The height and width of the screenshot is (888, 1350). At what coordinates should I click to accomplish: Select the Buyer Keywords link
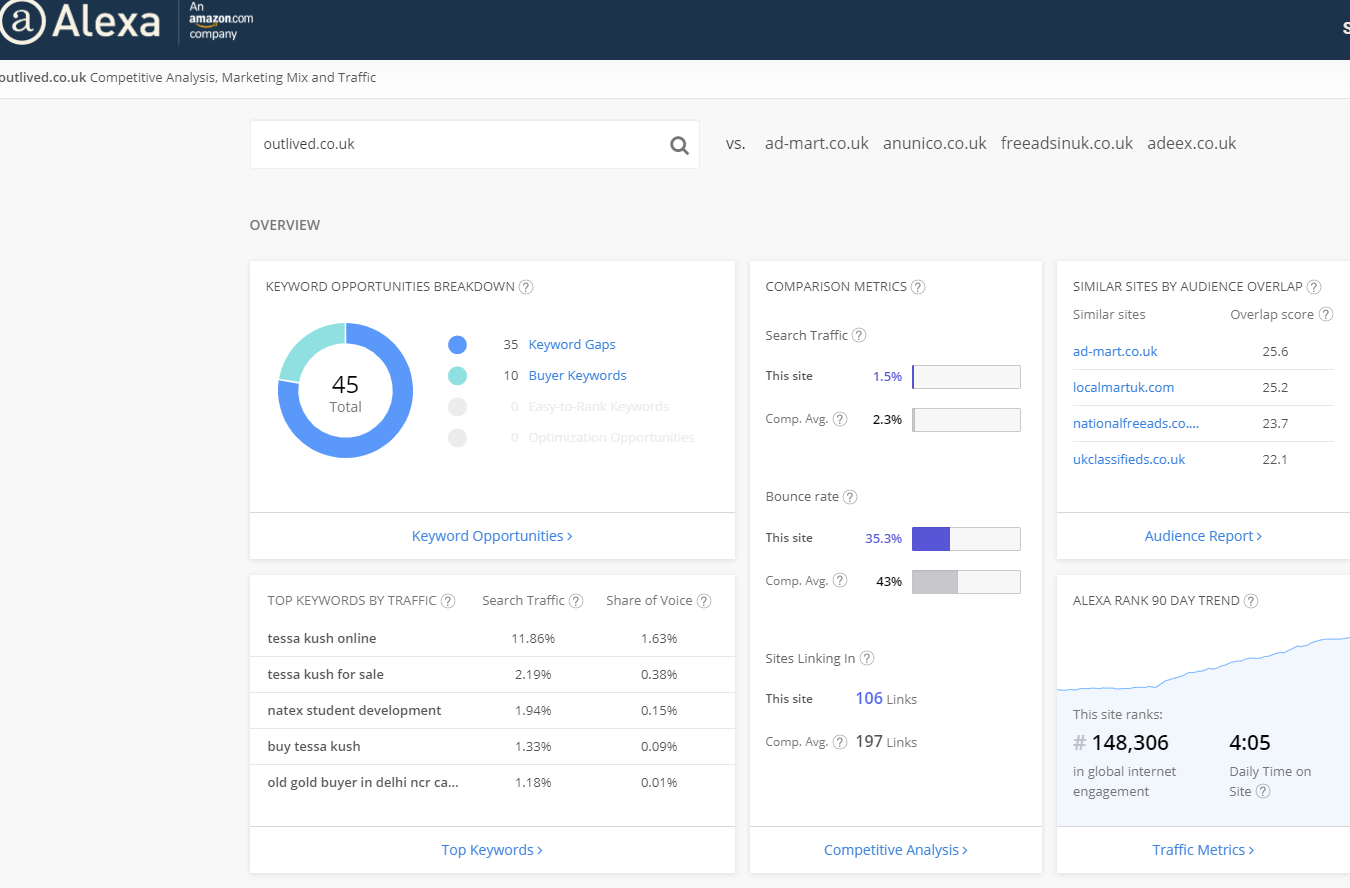(x=577, y=376)
